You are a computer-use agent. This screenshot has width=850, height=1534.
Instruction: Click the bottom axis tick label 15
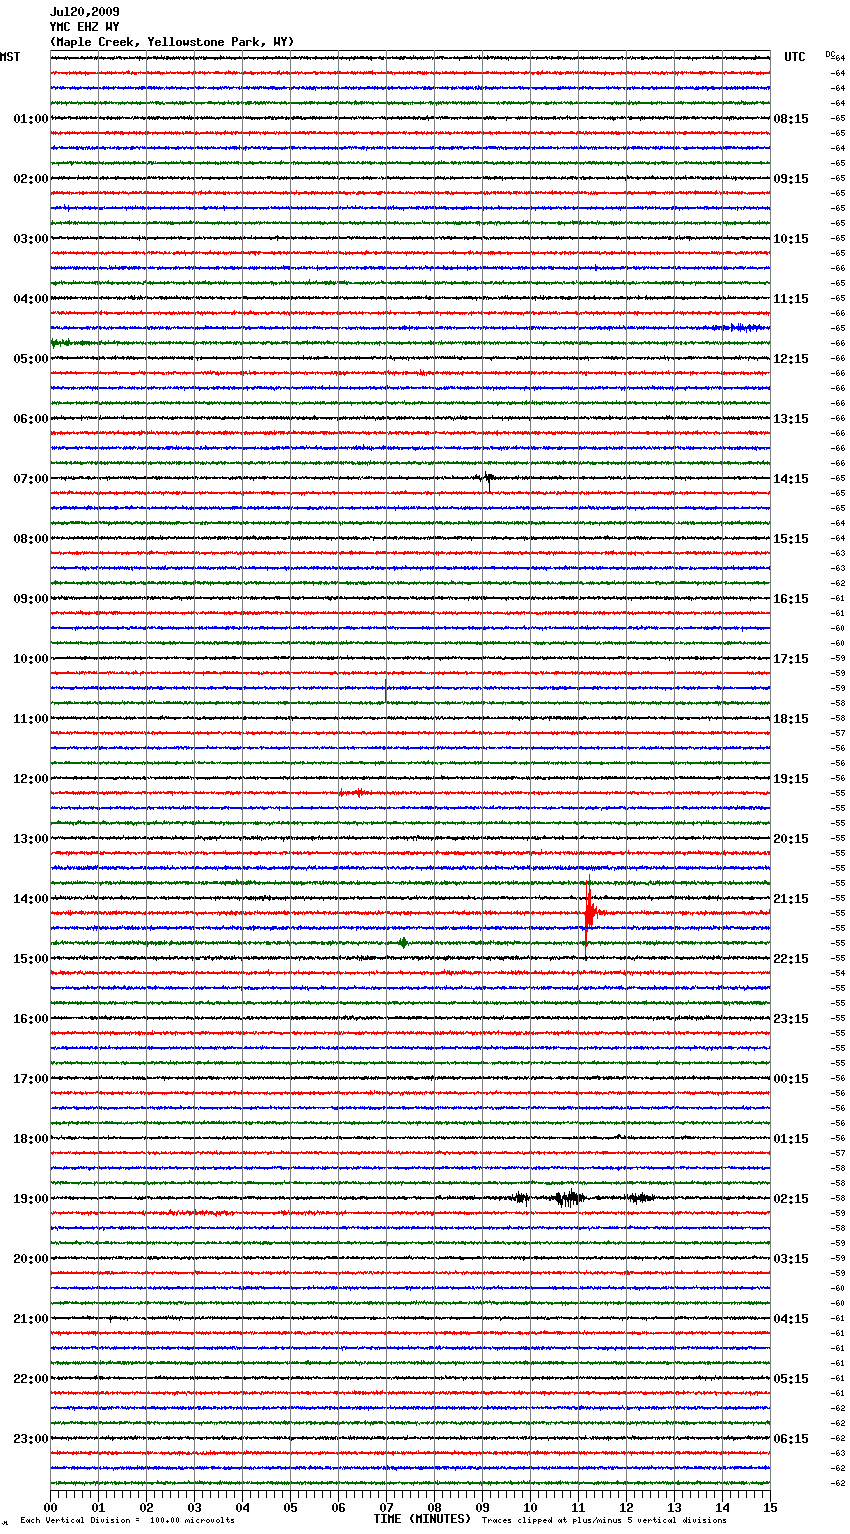(x=770, y=1507)
